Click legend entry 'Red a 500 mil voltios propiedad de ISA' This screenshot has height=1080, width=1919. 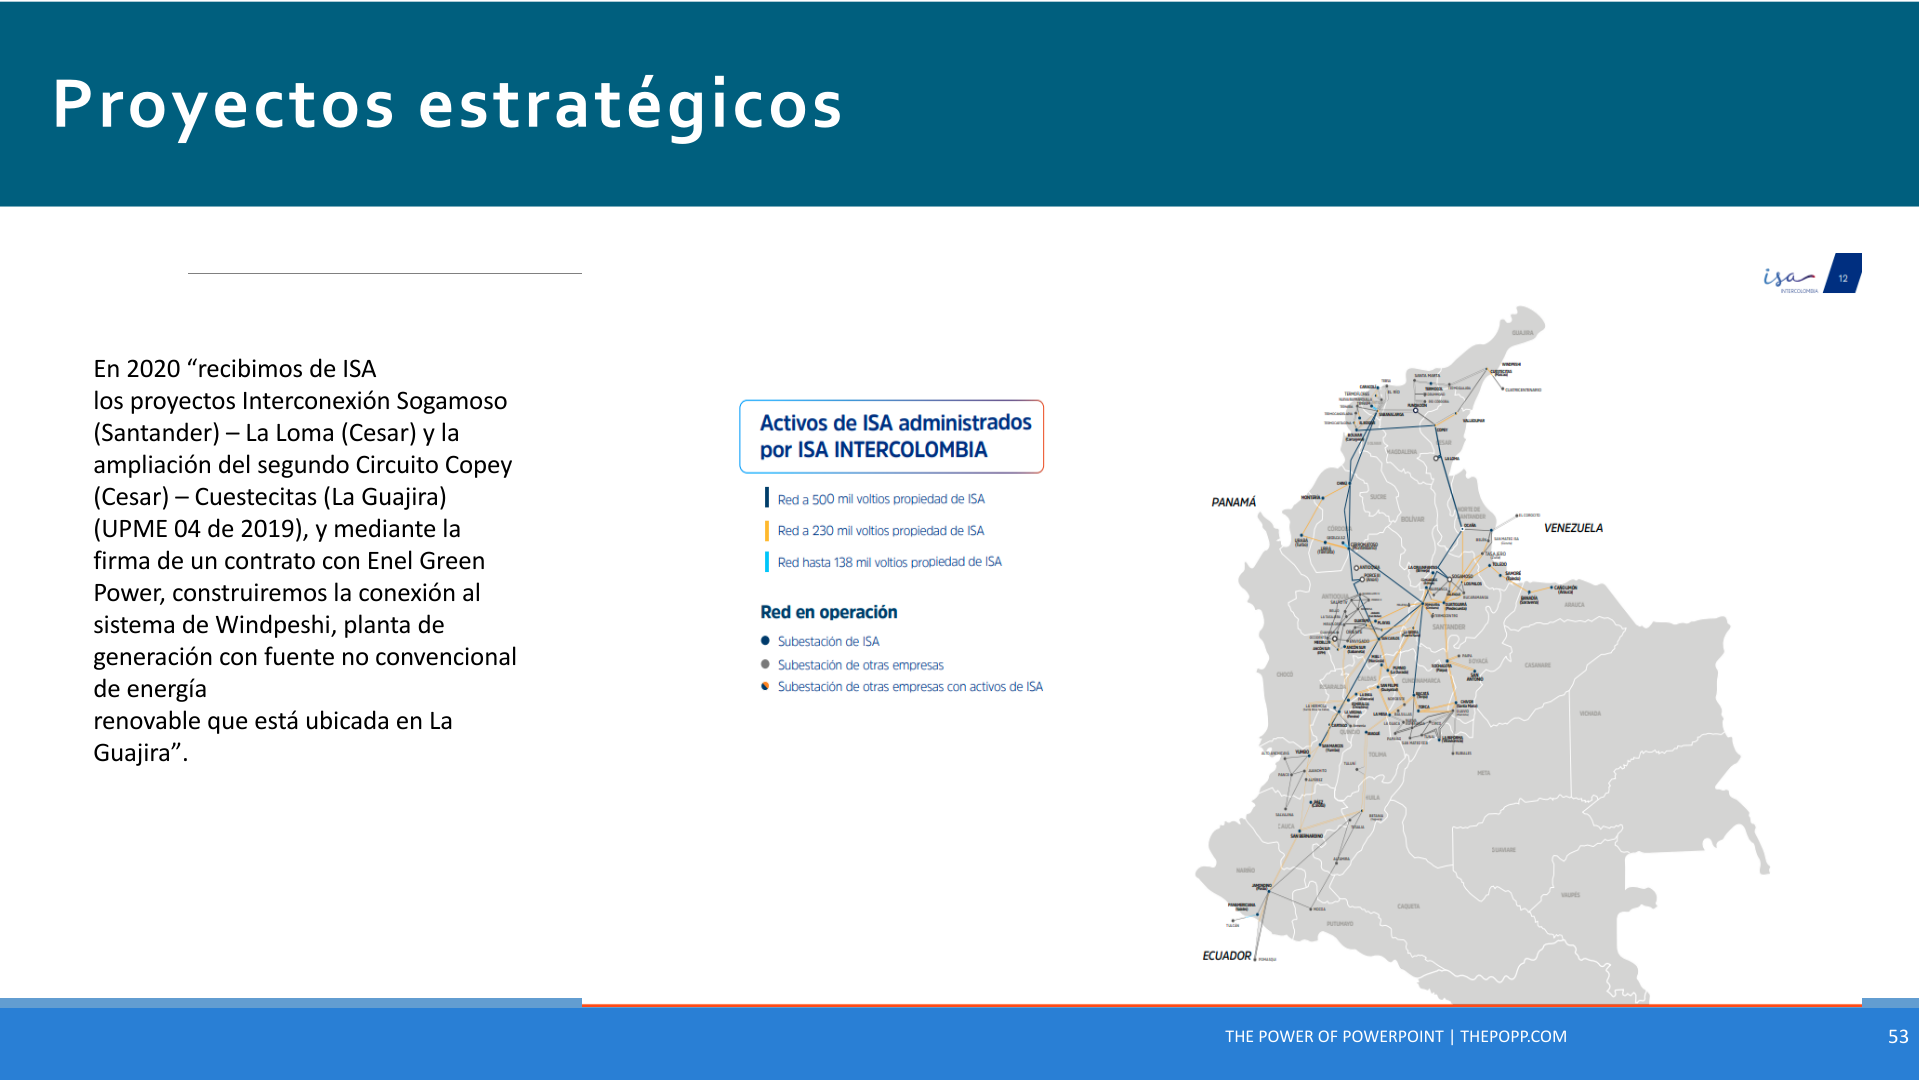(x=881, y=499)
